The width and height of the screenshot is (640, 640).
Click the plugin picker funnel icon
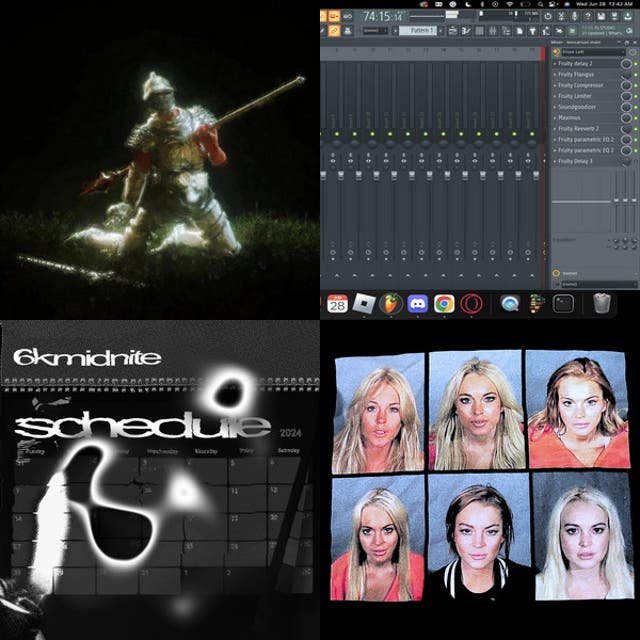point(533,31)
